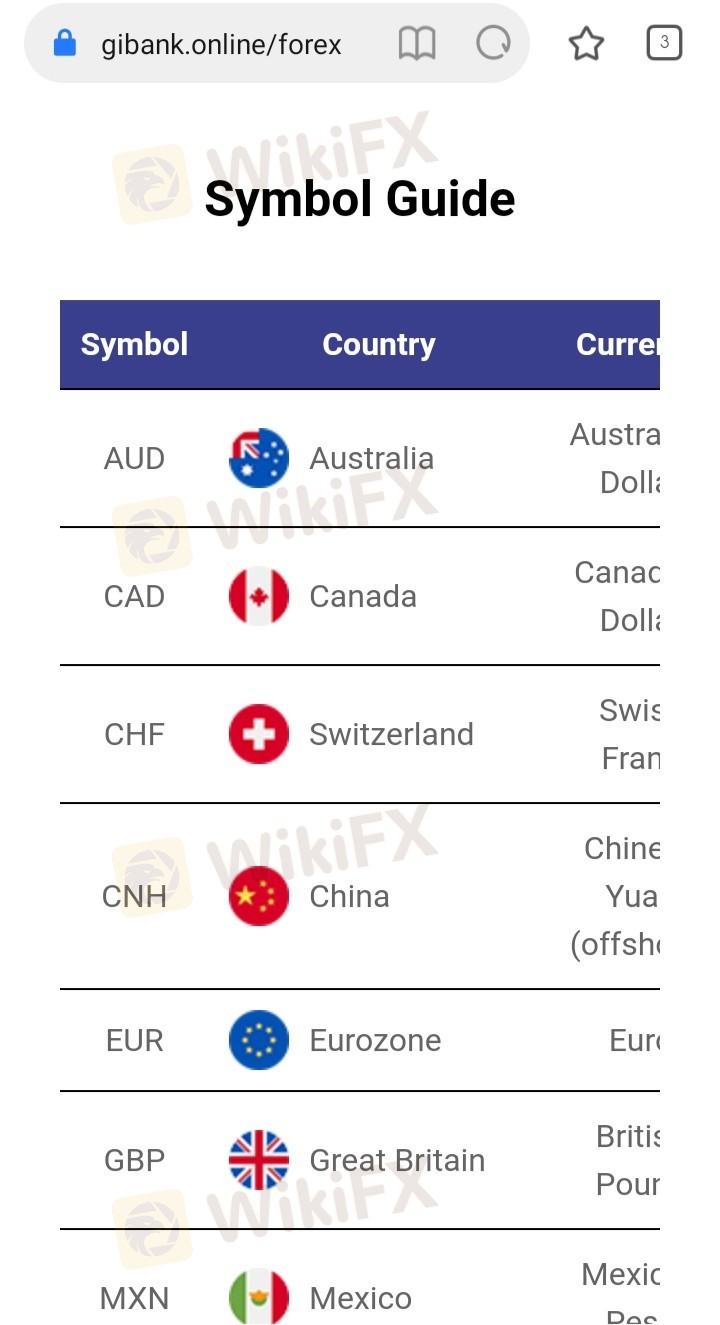Click the AUD symbol cell
This screenshot has height=1325, width=720.
click(134, 459)
